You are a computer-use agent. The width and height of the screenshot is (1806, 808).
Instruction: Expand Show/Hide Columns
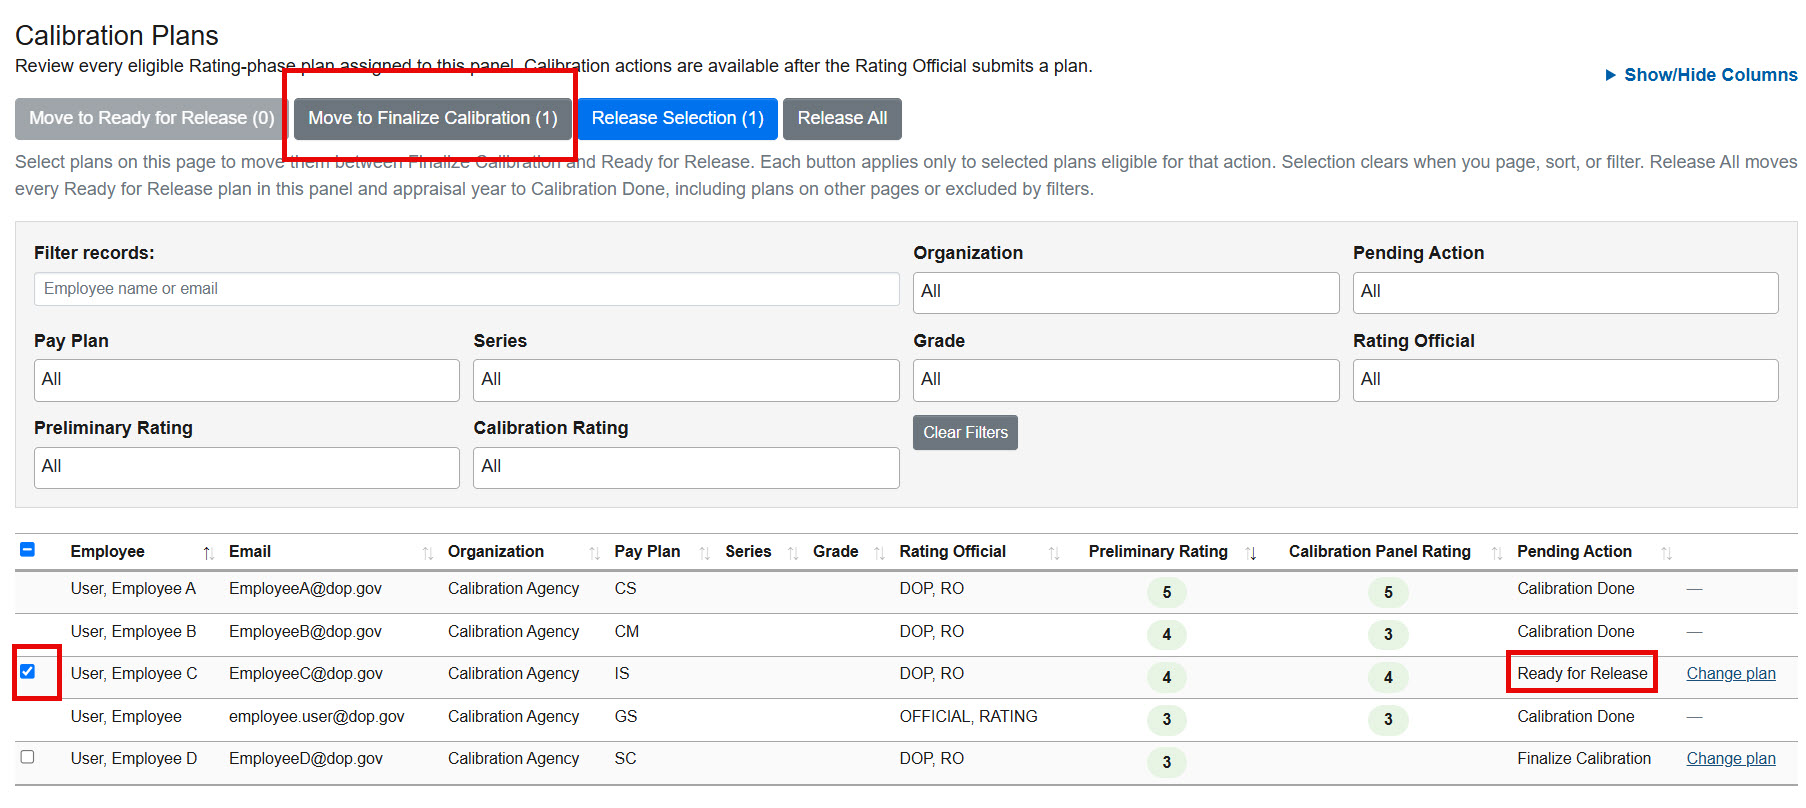point(1701,75)
